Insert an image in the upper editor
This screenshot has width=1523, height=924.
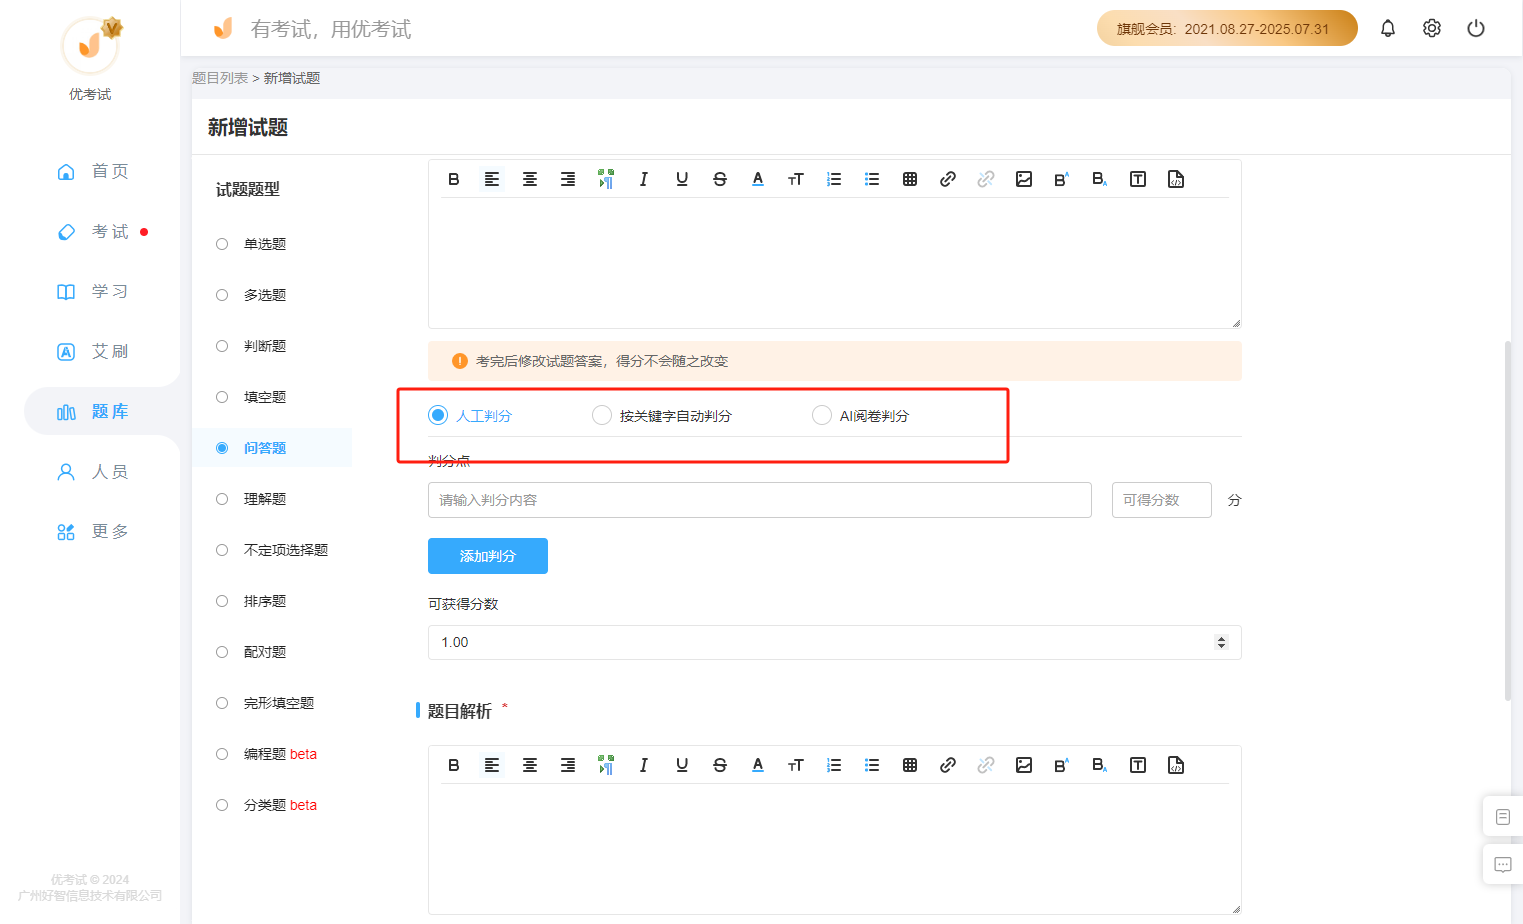[x=1024, y=179]
